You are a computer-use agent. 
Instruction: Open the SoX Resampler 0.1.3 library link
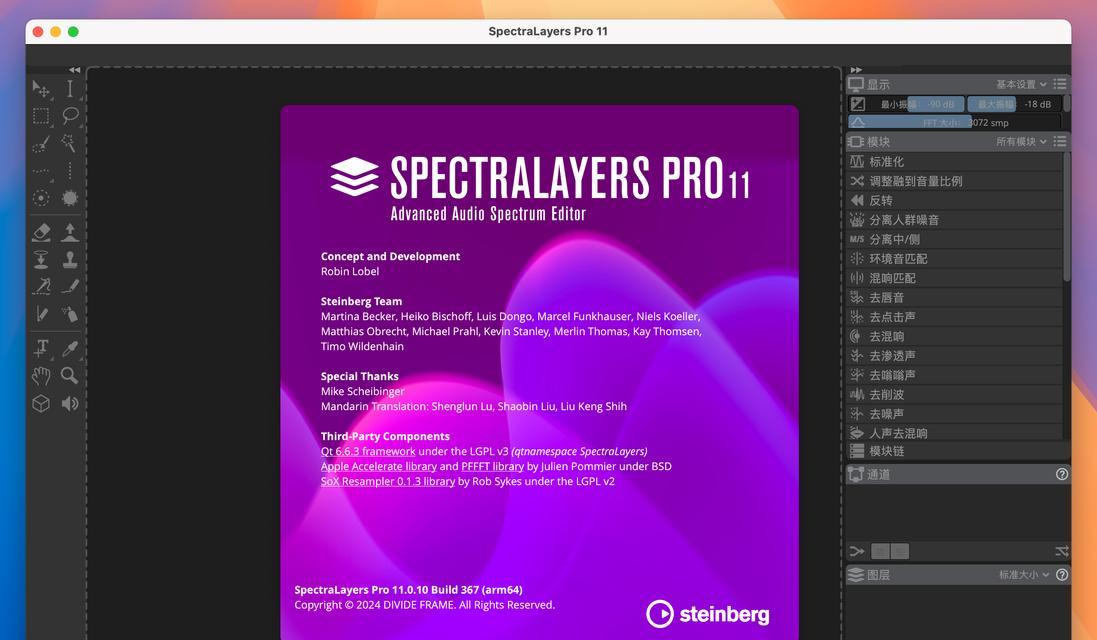pyautogui.click(x=388, y=481)
